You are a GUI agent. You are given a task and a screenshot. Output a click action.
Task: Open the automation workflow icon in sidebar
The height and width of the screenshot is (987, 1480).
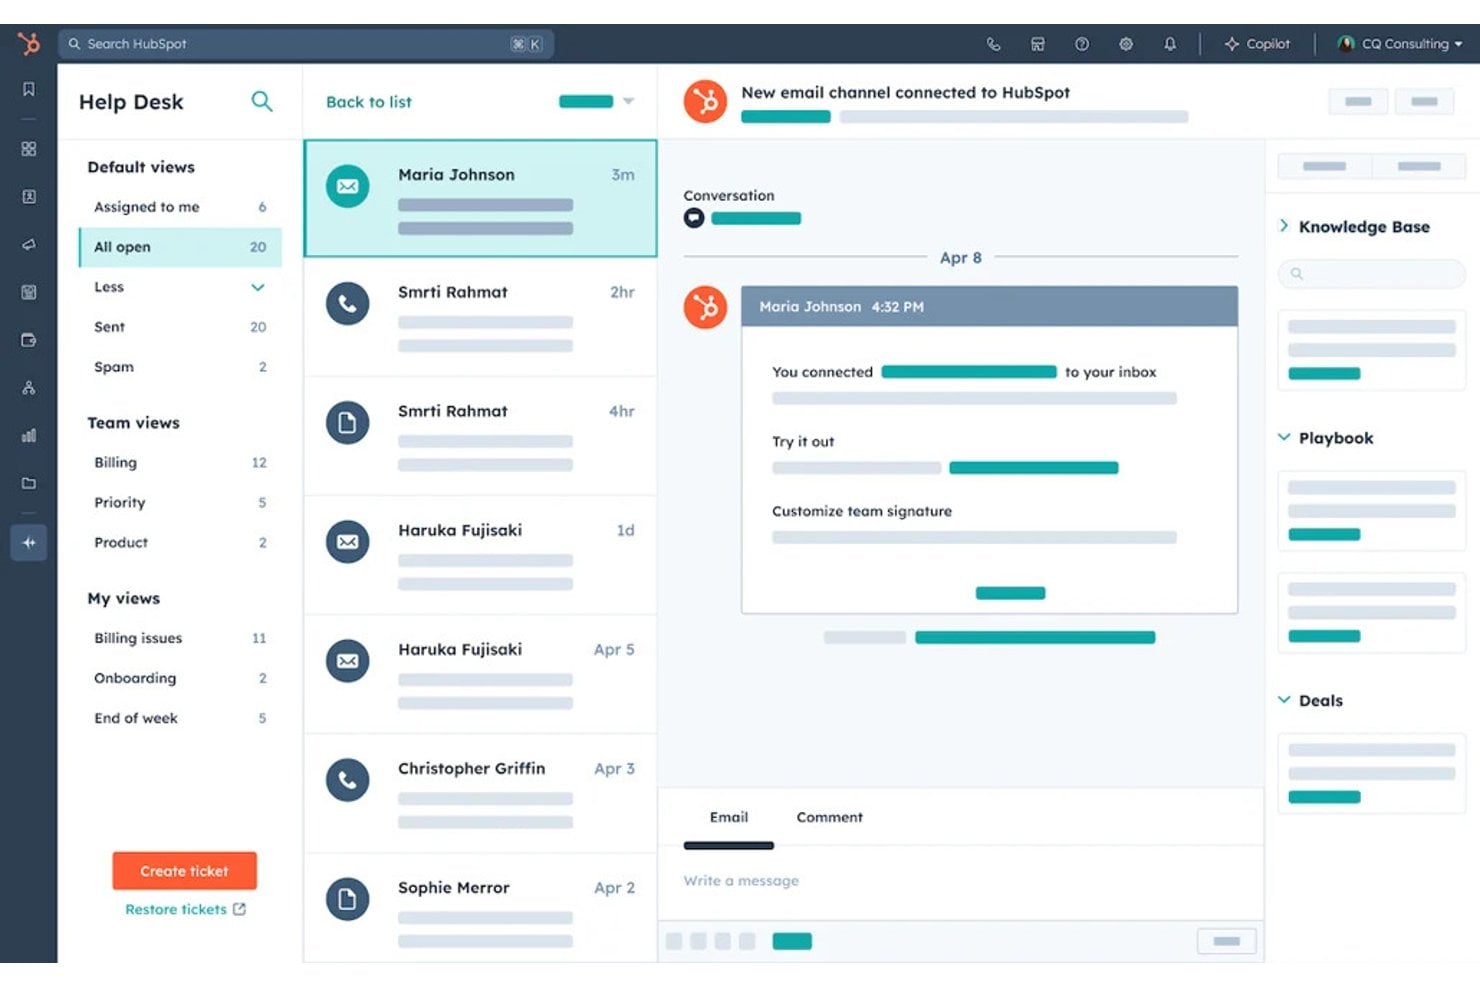(x=29, y=388)
